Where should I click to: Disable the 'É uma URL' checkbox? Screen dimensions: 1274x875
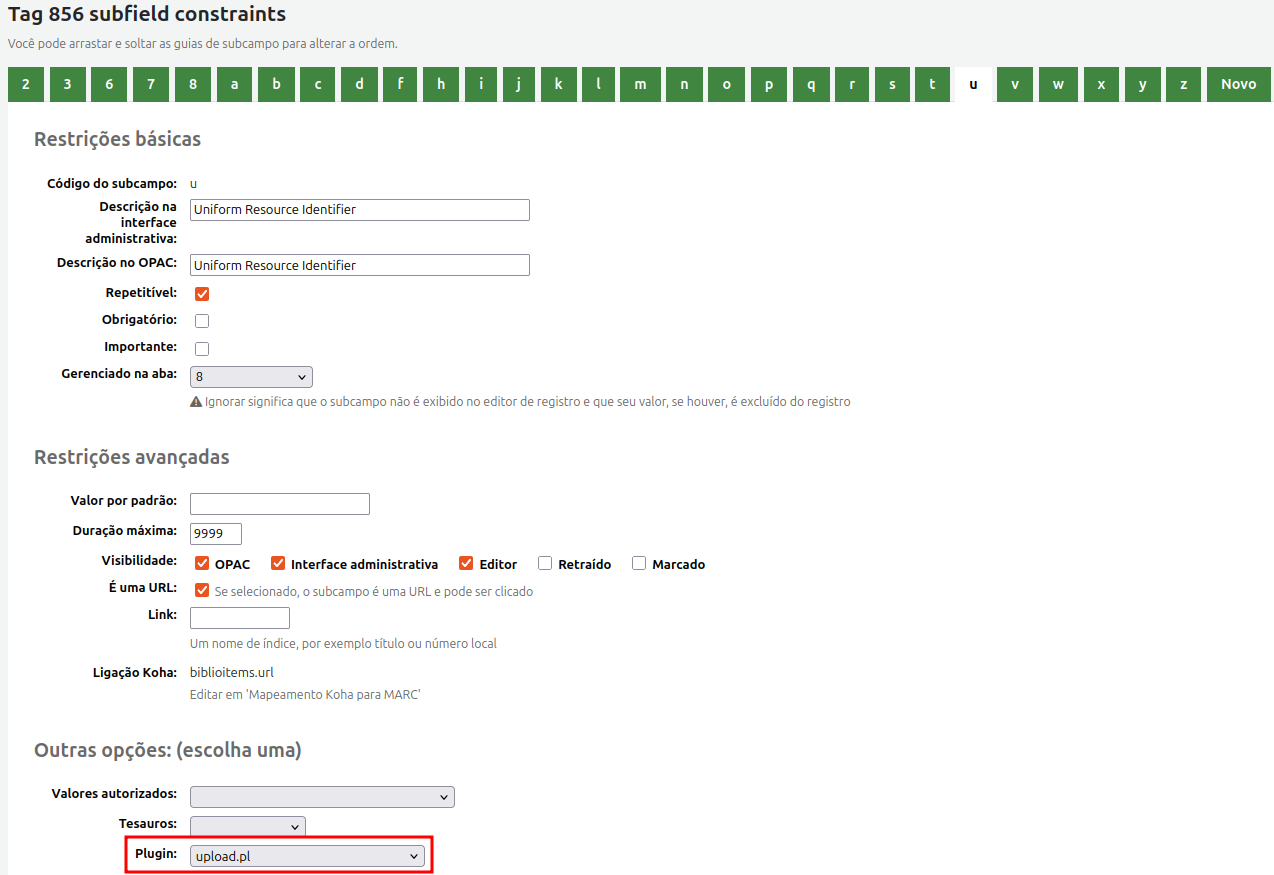point(202,590)
